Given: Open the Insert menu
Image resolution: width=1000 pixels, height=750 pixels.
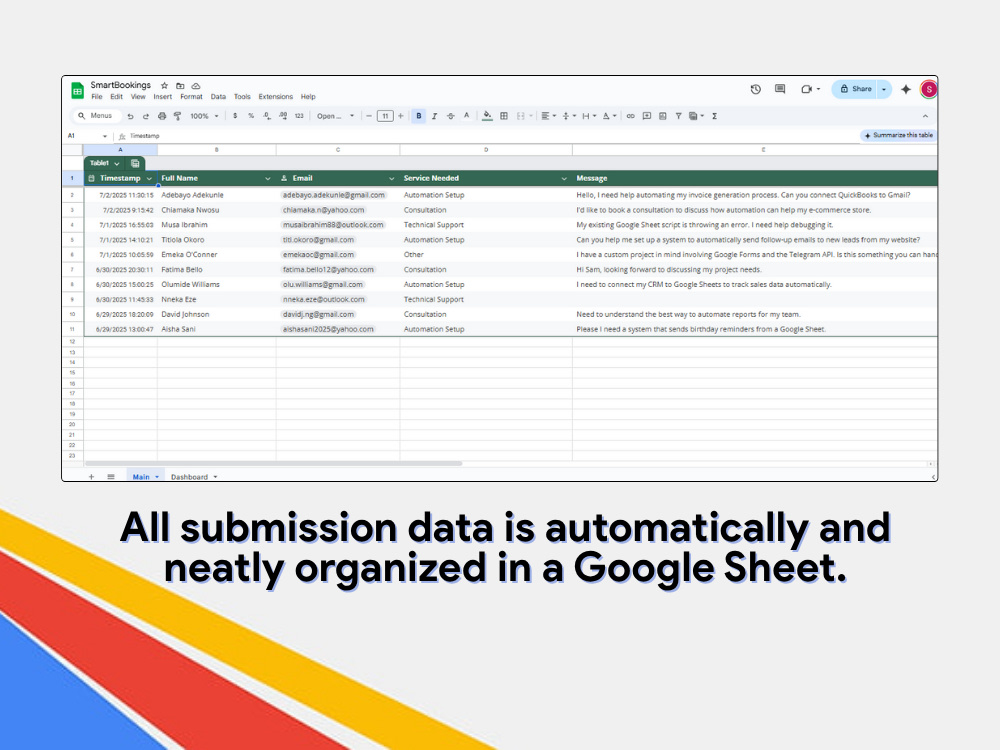Looking at the screenshot, I should tap(163, 97).
